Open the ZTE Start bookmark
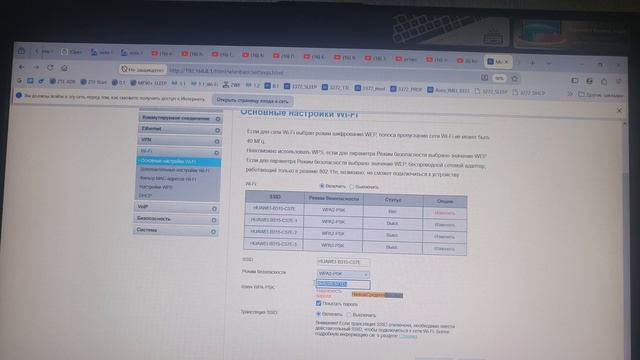This screenshot has width=640, height=360. click(x=93, y=82)
